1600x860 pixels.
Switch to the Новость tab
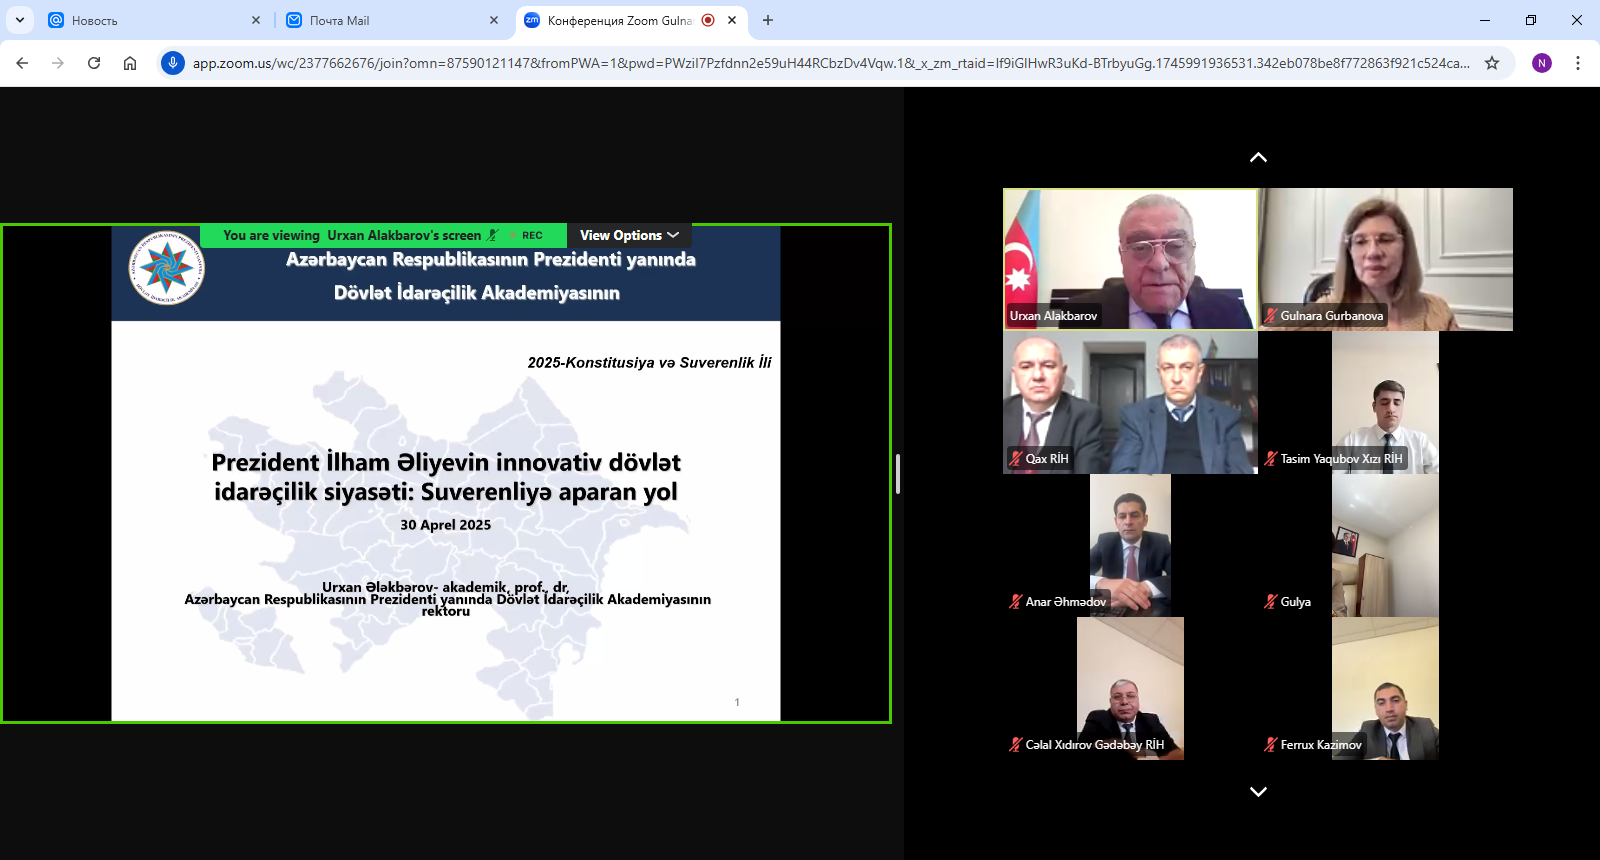pos(150,20)
